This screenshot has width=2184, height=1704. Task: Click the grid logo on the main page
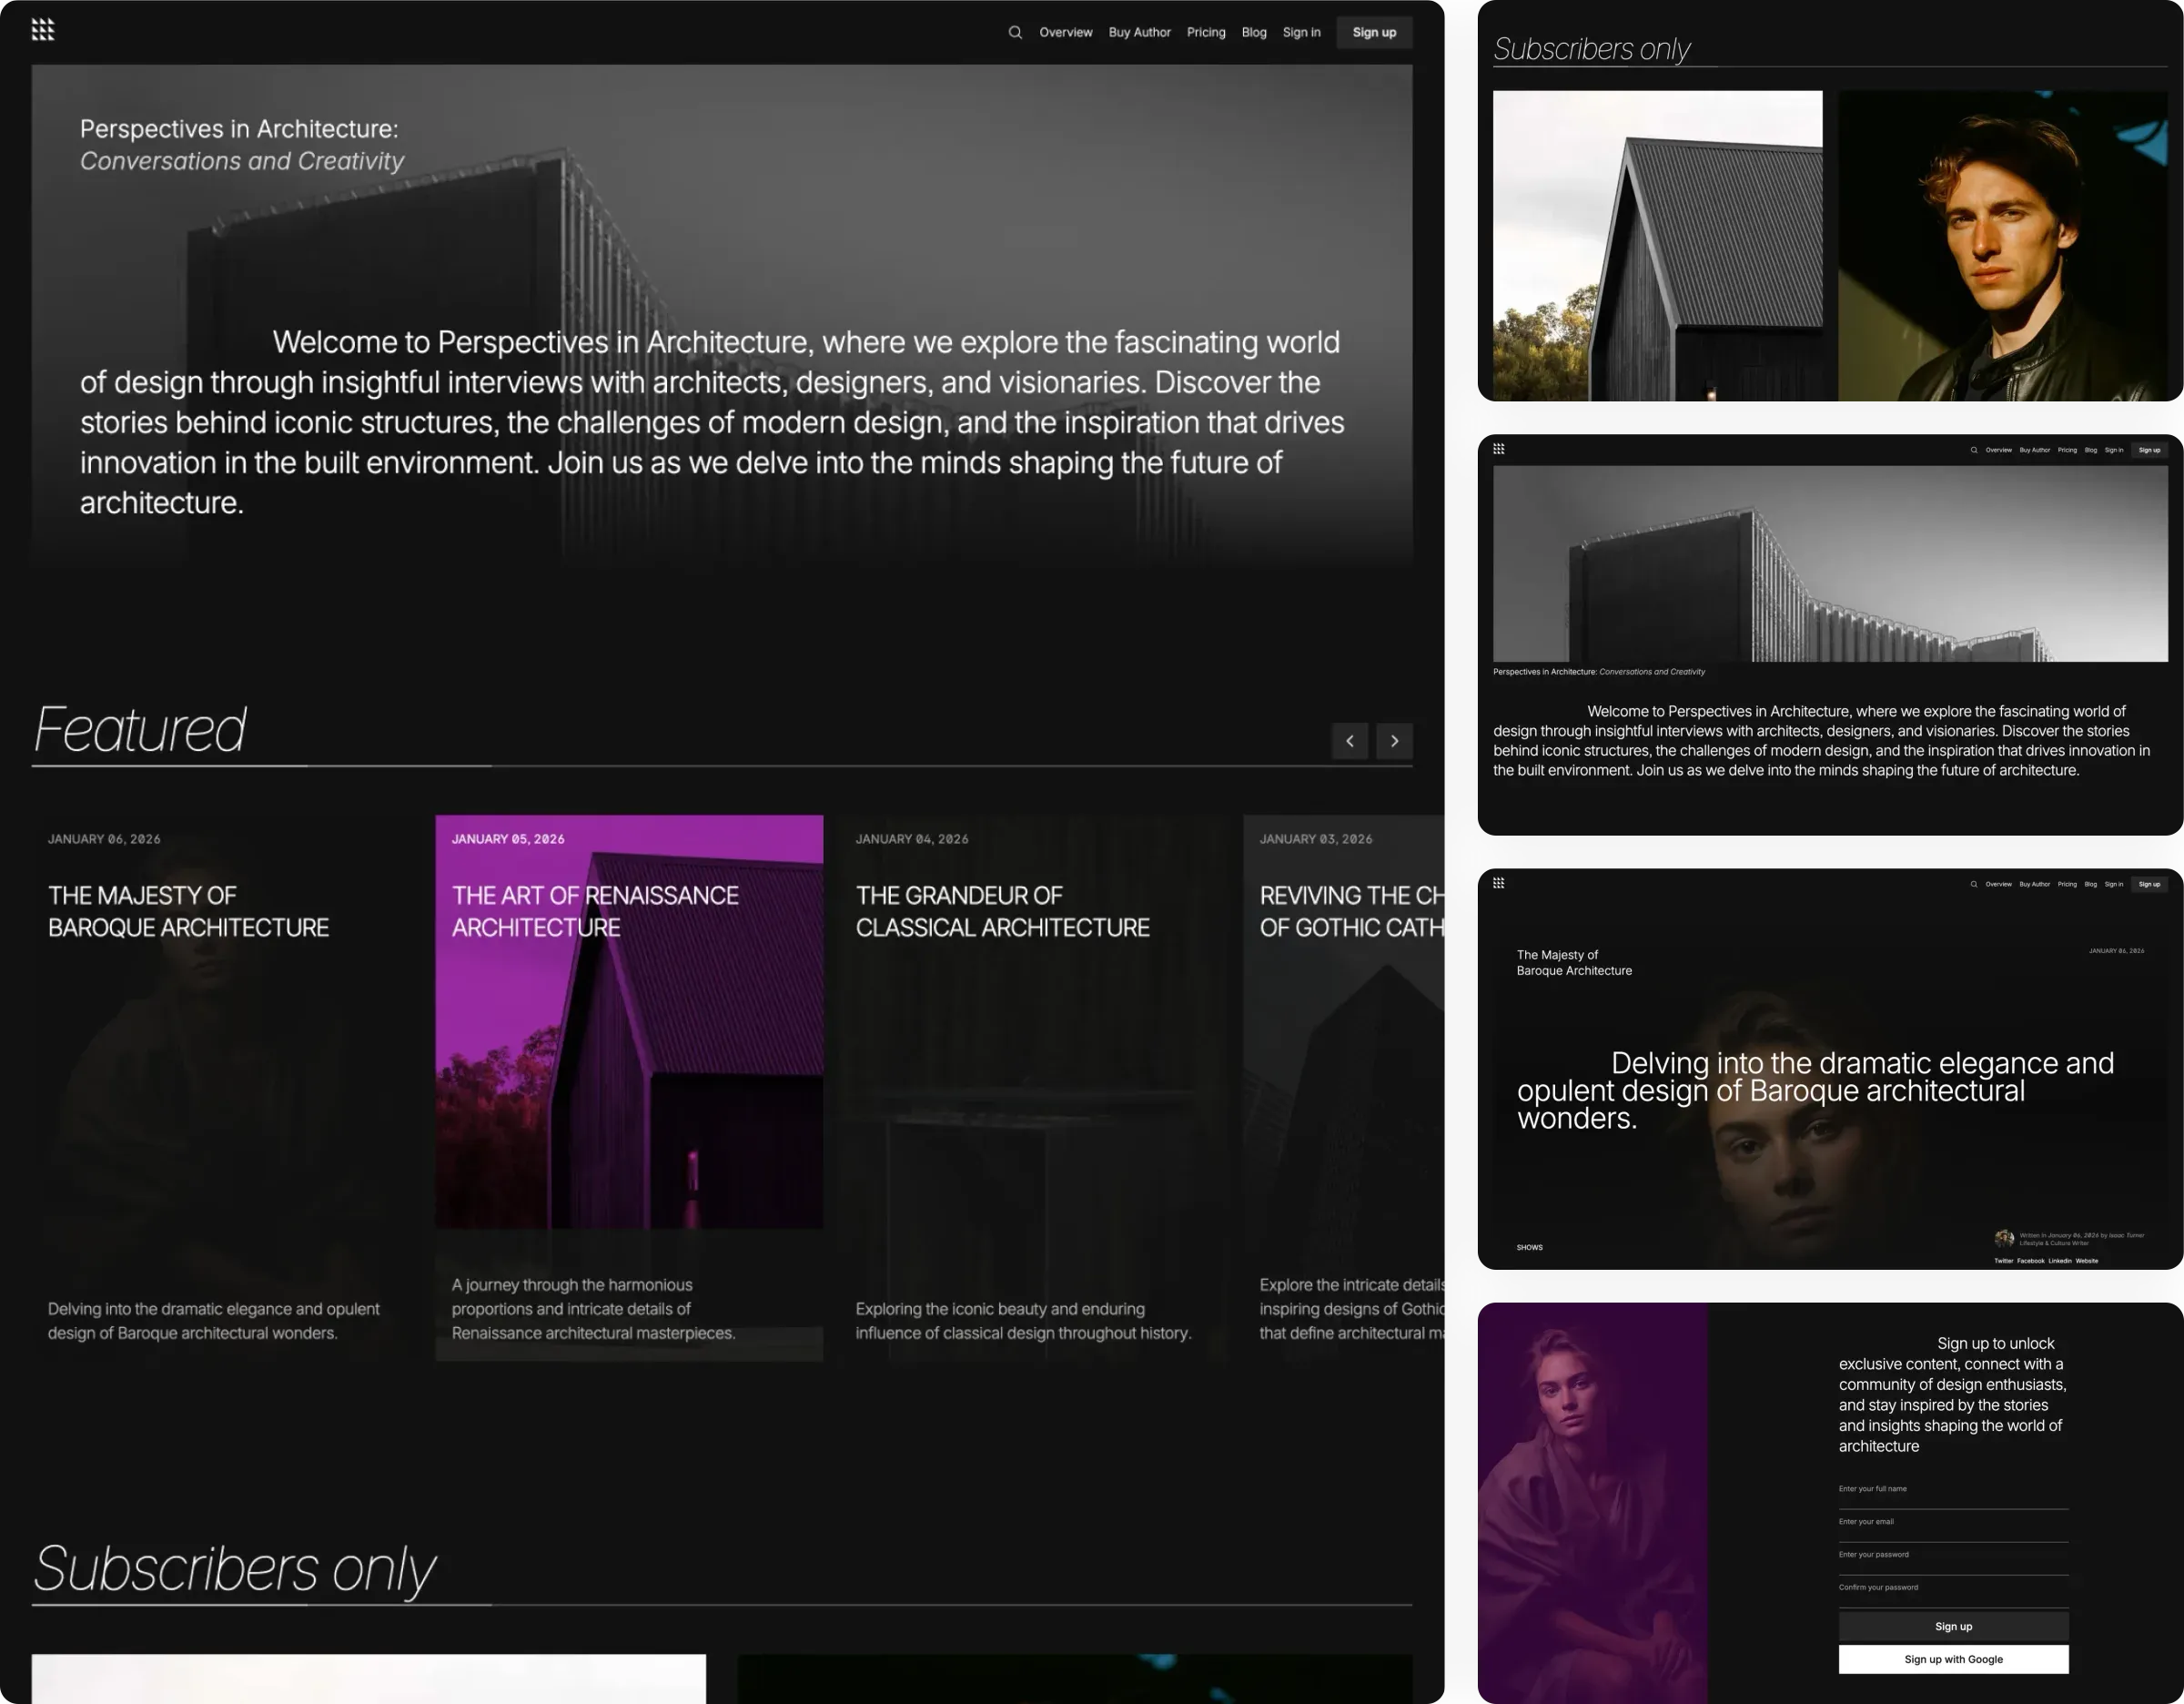(x=43, y=30)
